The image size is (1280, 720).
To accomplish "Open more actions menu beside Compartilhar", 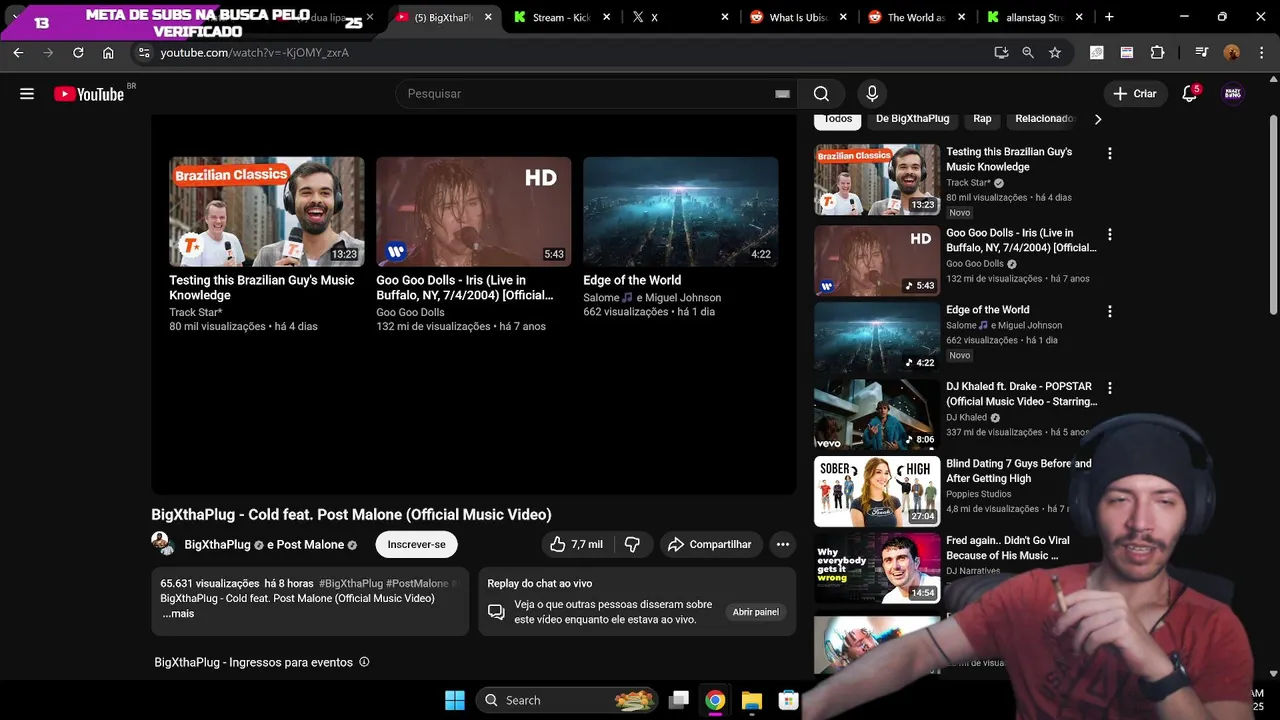I will (783, 544).
